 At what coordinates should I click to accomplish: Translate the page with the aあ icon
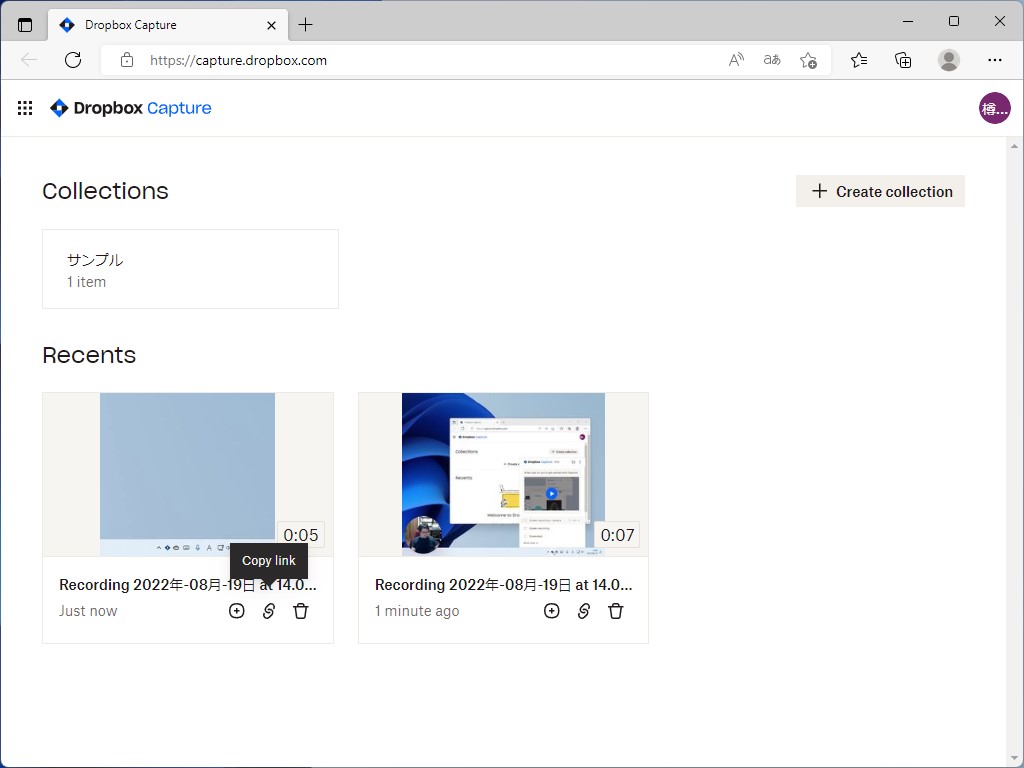click(x=771, y=60)
